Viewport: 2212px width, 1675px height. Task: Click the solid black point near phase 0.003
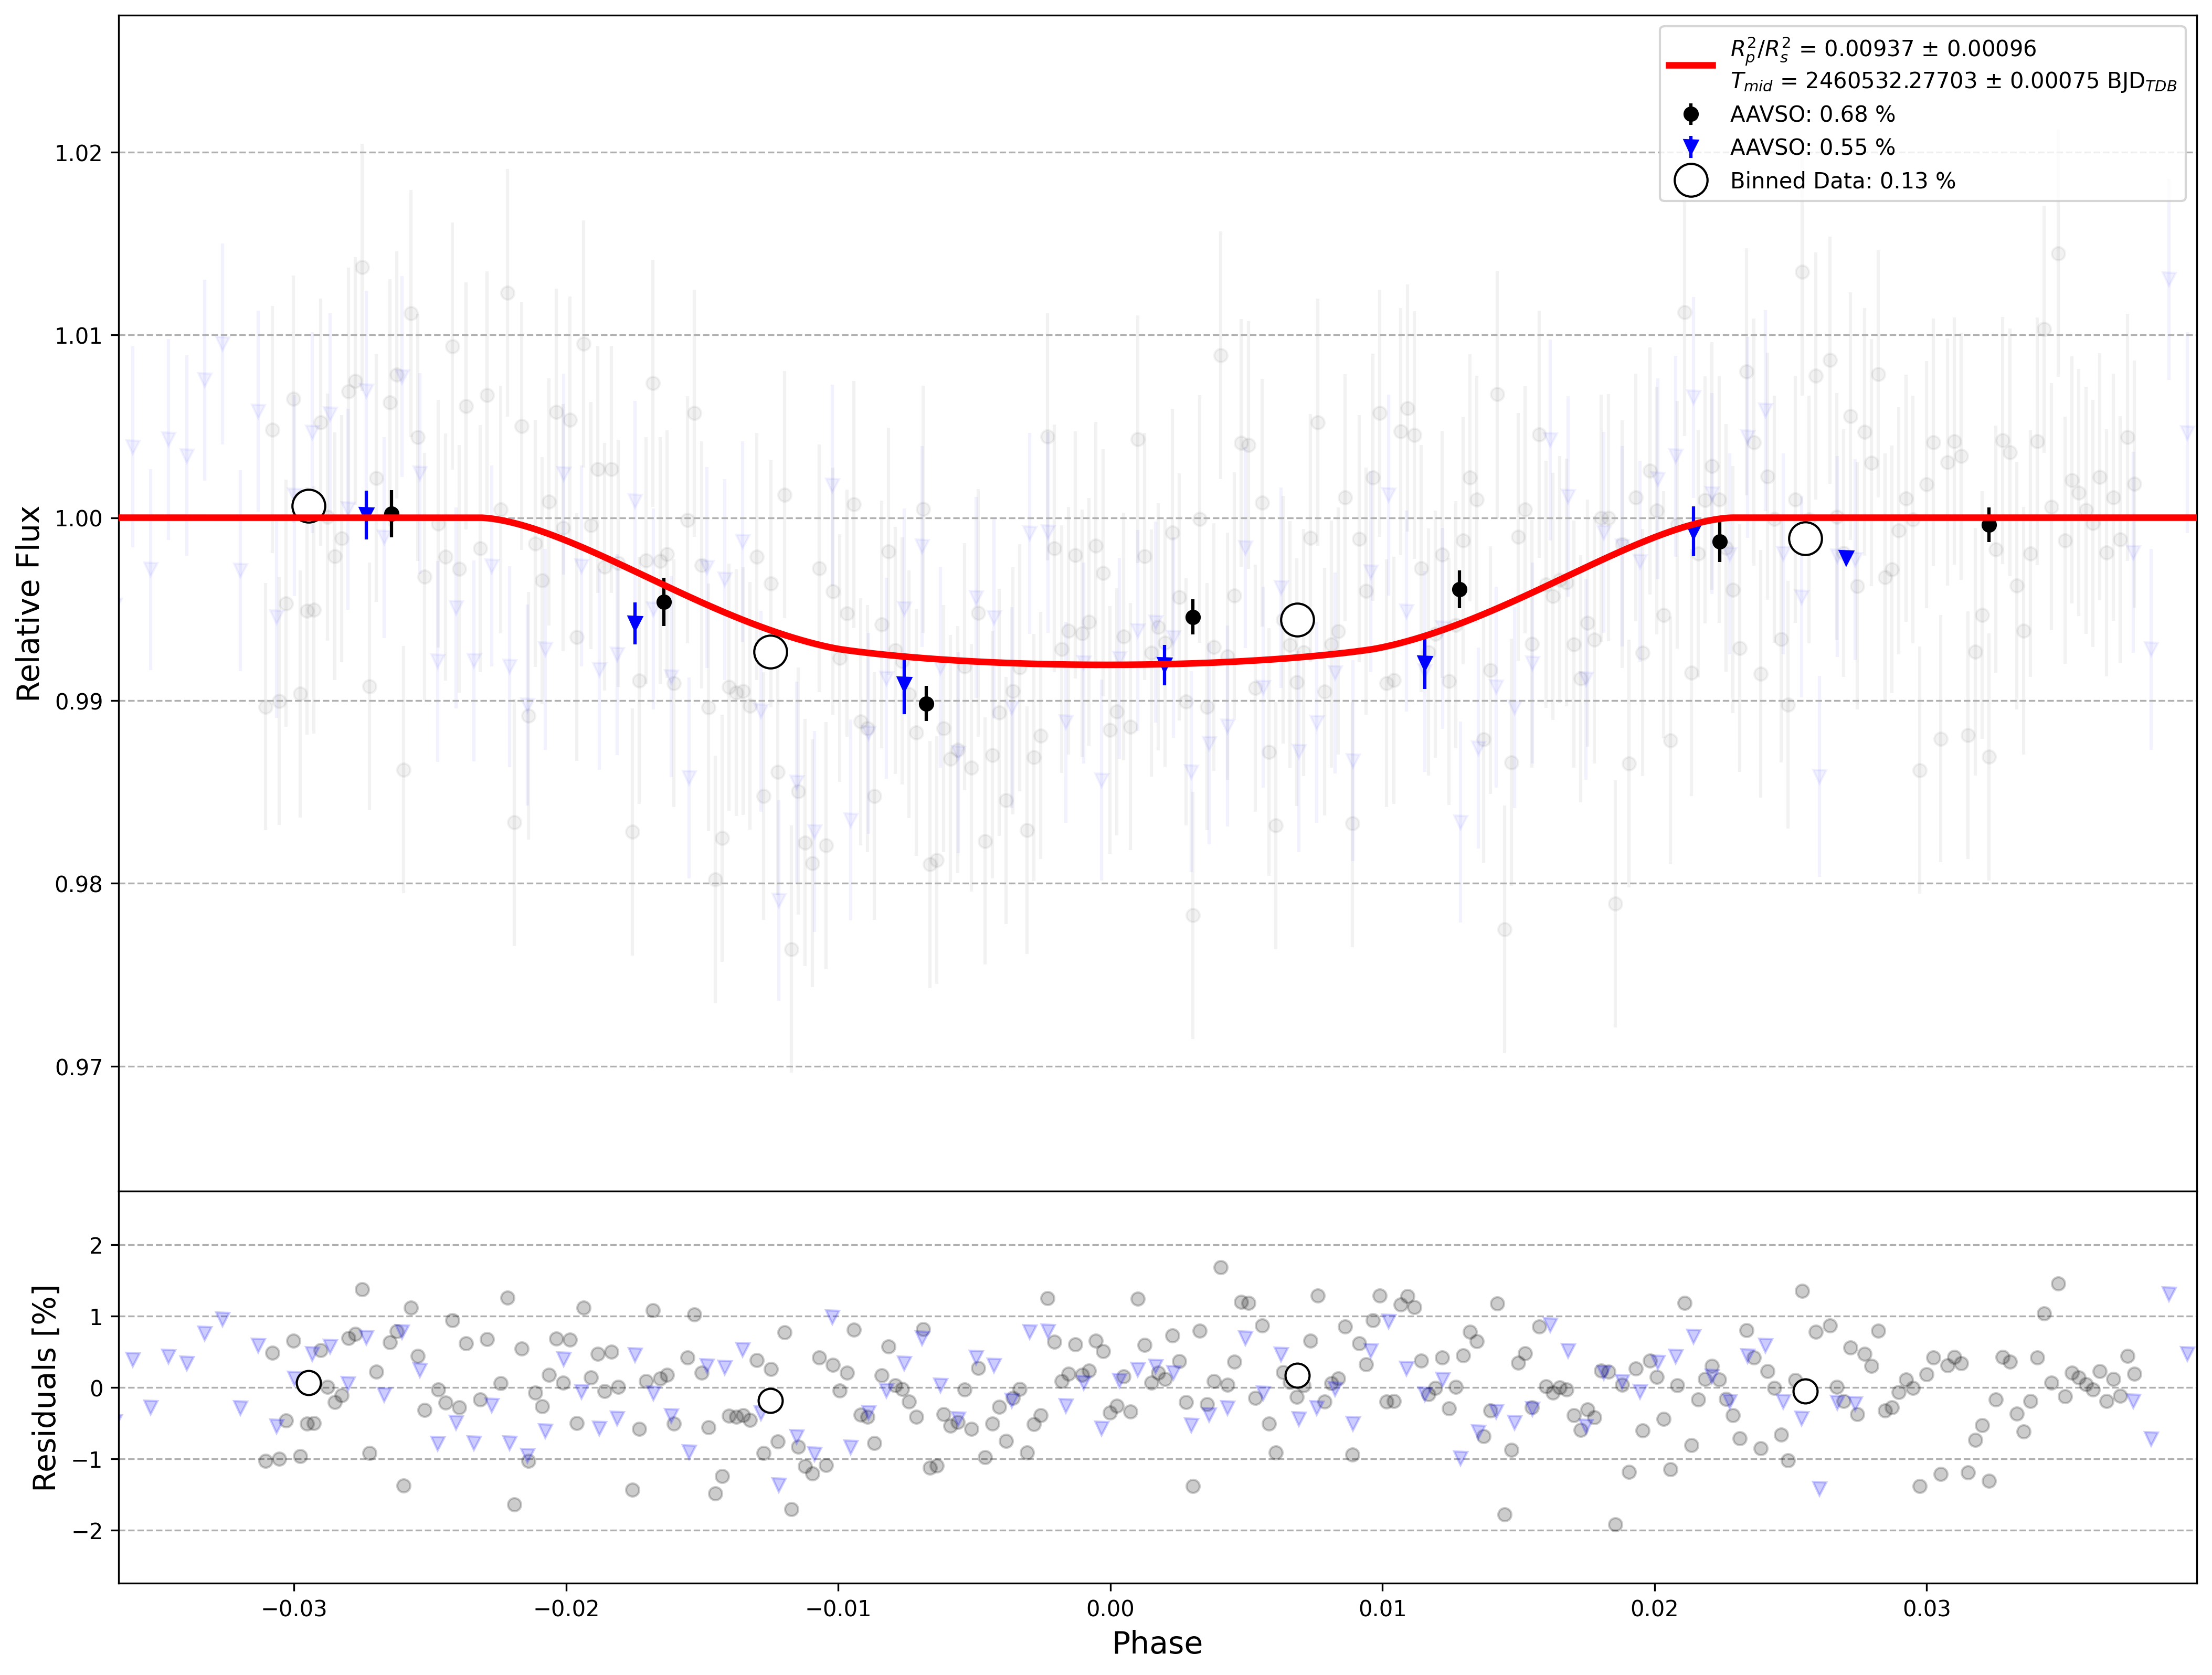pos(1193,617)
